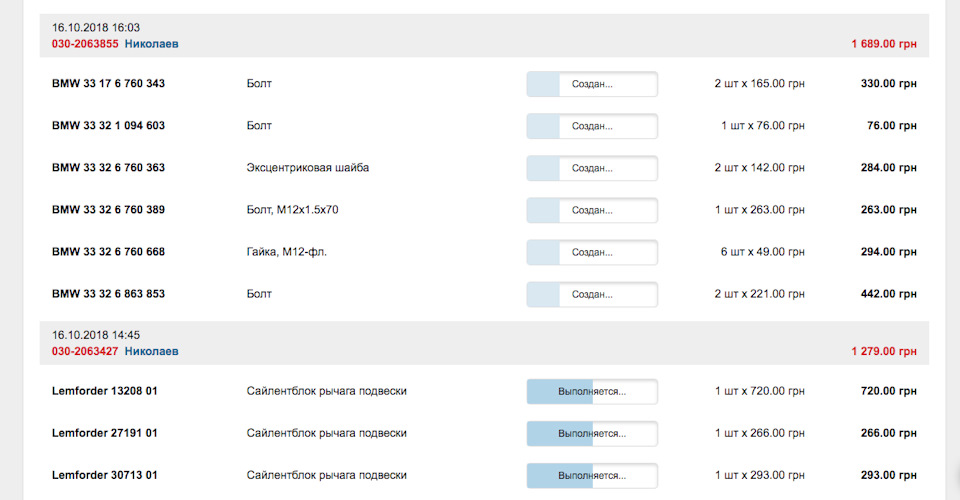Click Николаев link in second order header

152,352
